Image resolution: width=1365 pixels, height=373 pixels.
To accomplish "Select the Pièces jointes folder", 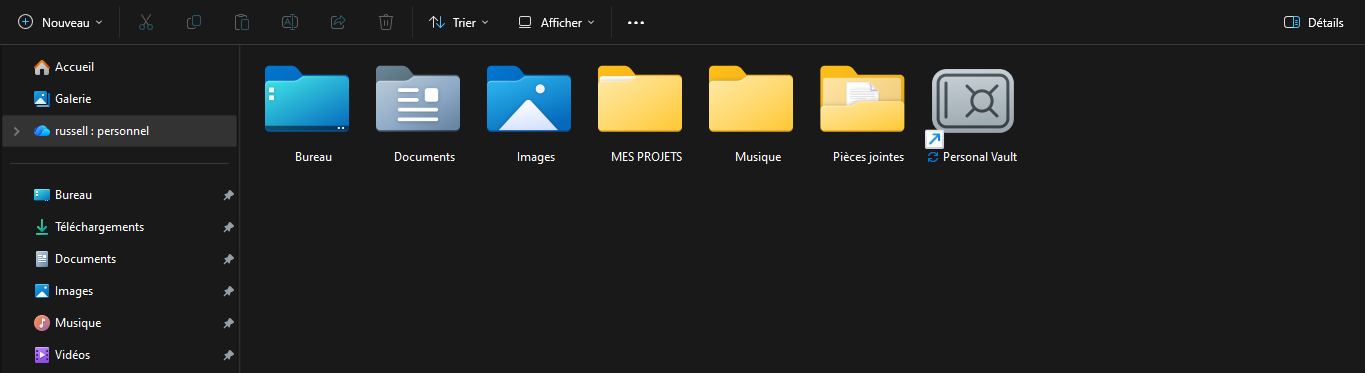I will (862, 99).
